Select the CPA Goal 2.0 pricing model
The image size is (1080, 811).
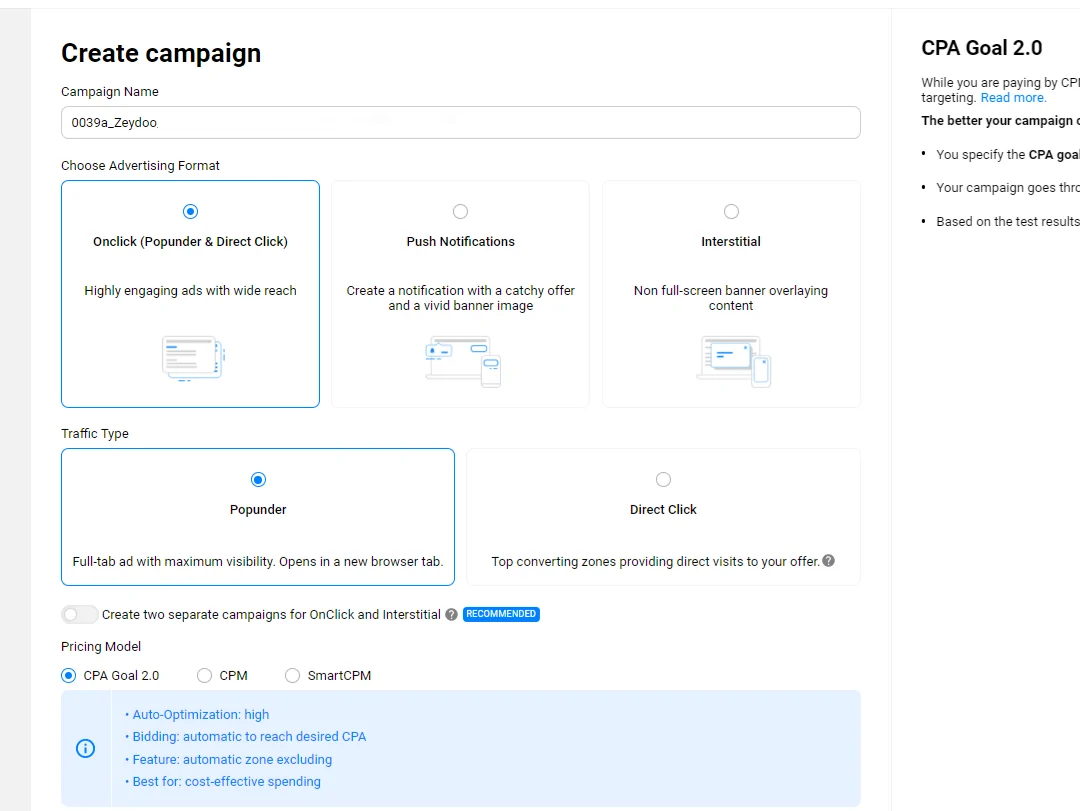tap(69, 675)
